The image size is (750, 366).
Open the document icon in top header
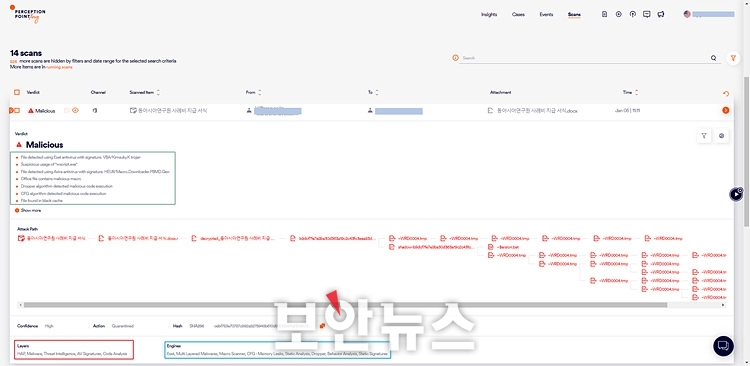coord(605,14)
